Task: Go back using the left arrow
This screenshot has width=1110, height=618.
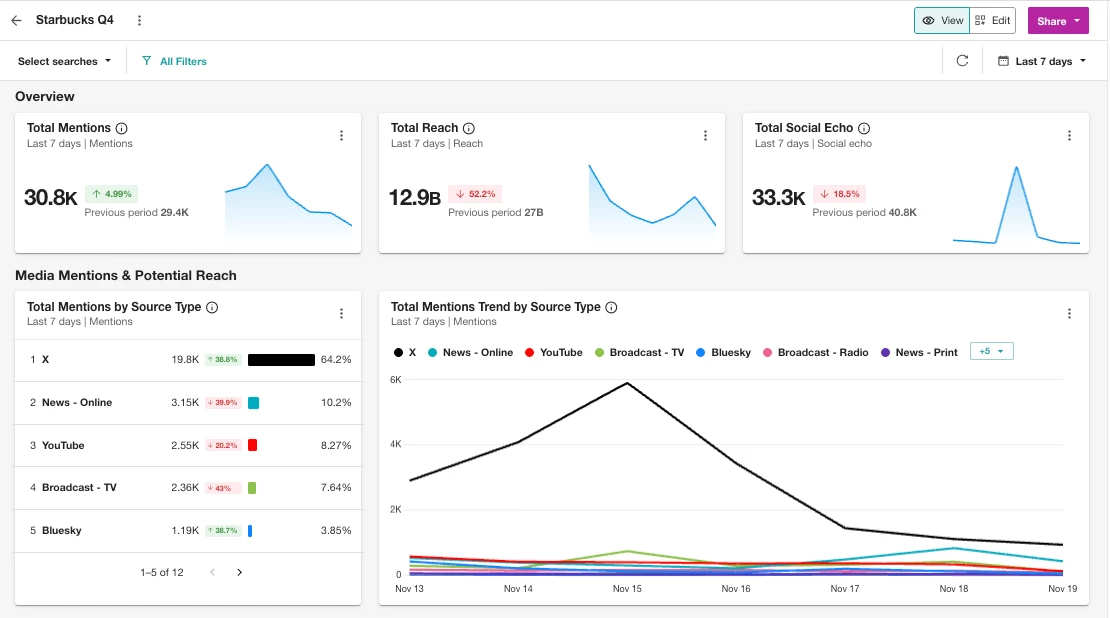Action: [x=16, y=21]
